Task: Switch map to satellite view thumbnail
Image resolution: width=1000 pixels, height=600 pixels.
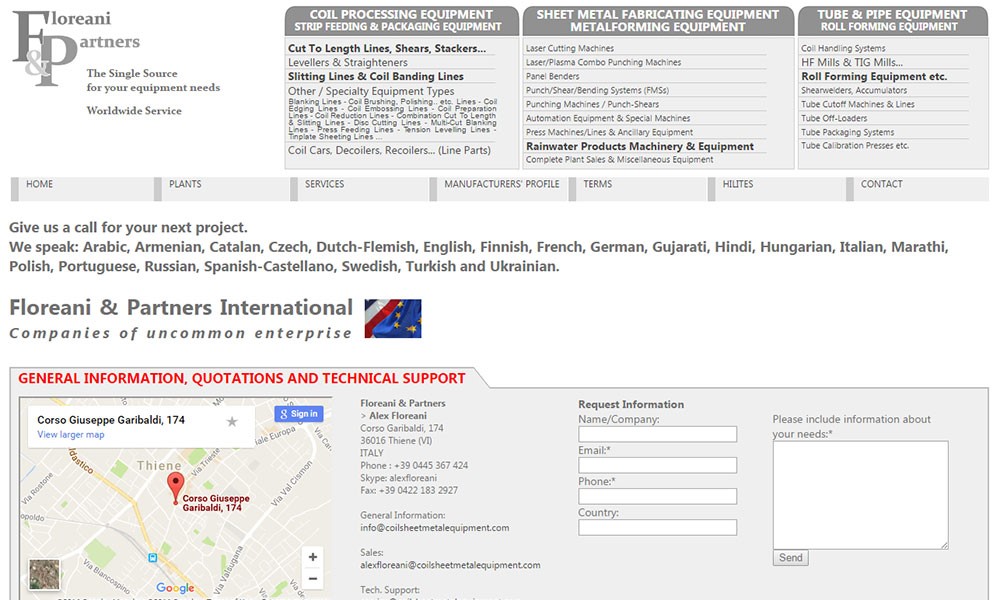Action: pos(44,574)
